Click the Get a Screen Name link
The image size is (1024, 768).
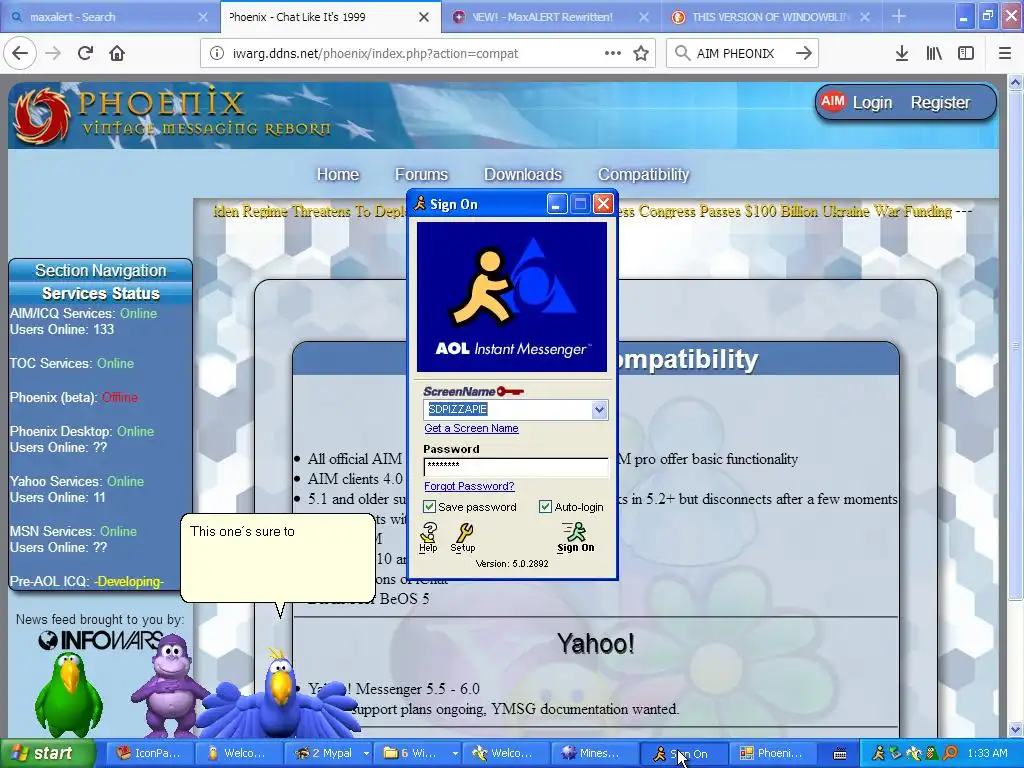471,428
